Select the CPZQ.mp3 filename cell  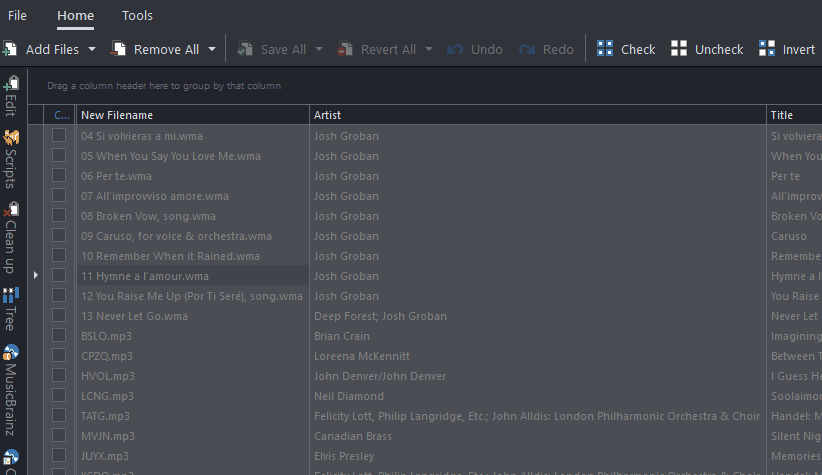click(x=193, y=356)
